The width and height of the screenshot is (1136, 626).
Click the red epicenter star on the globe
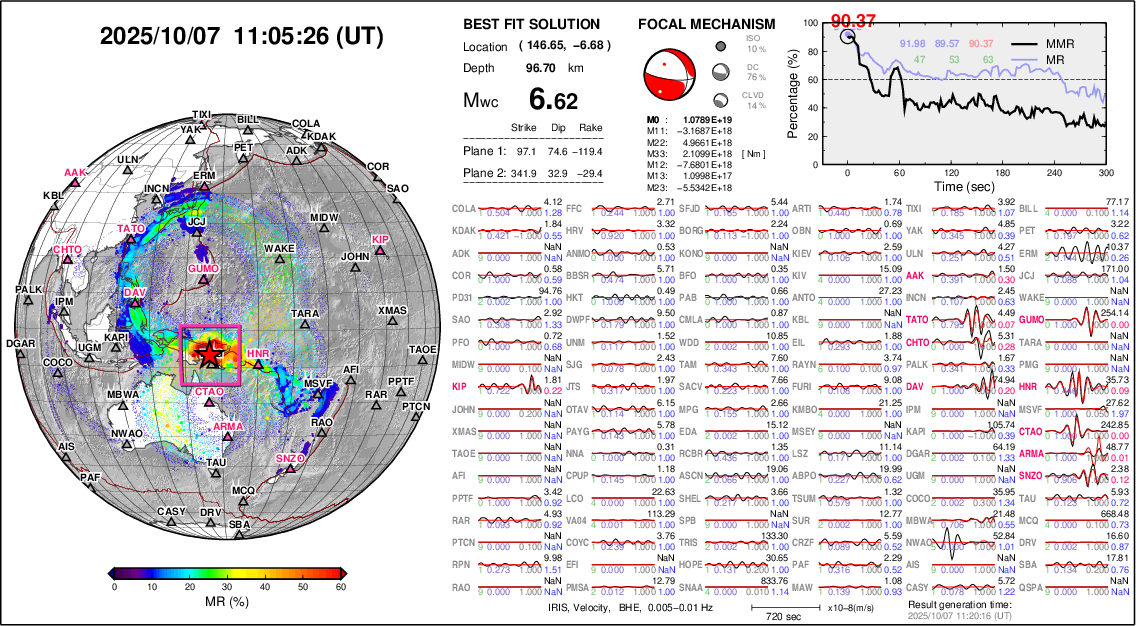[209, 352]
